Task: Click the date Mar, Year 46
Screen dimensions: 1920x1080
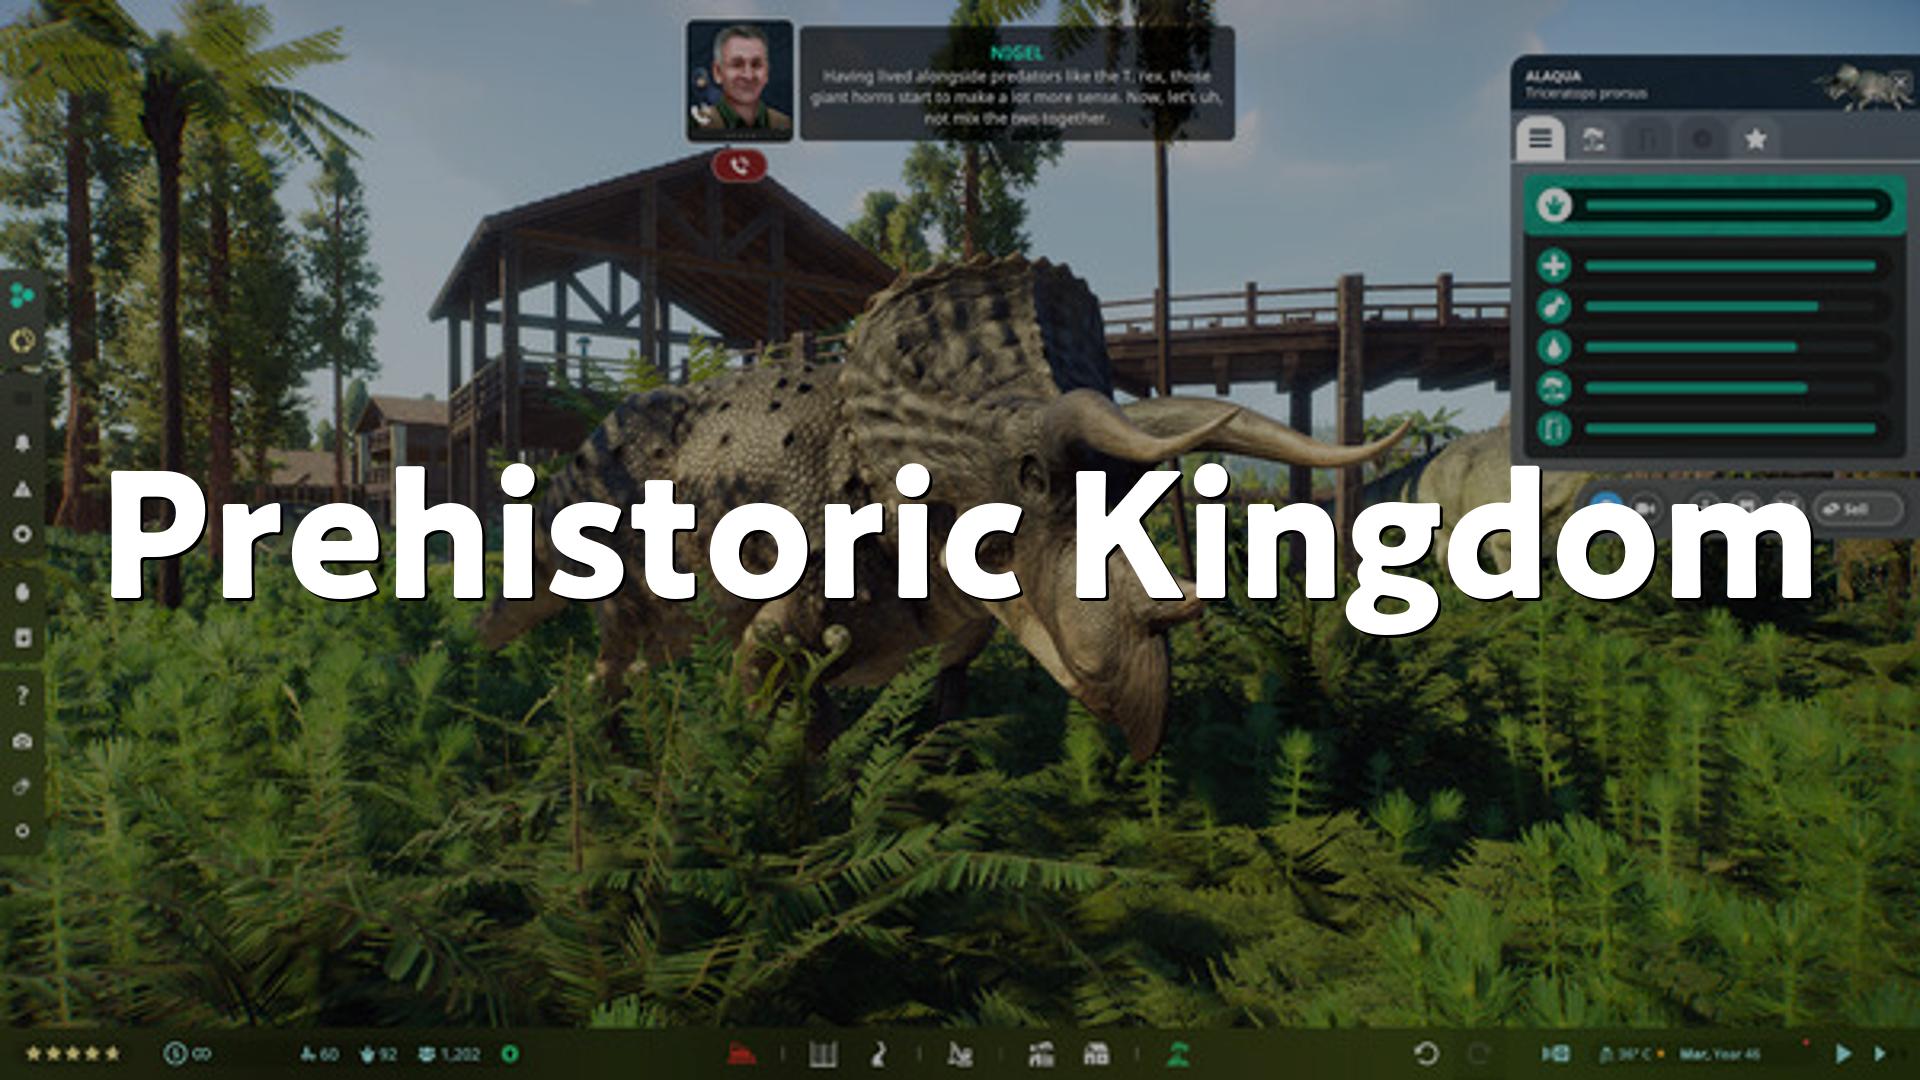Action: pyautogui.click(x=1720, y=1054)
